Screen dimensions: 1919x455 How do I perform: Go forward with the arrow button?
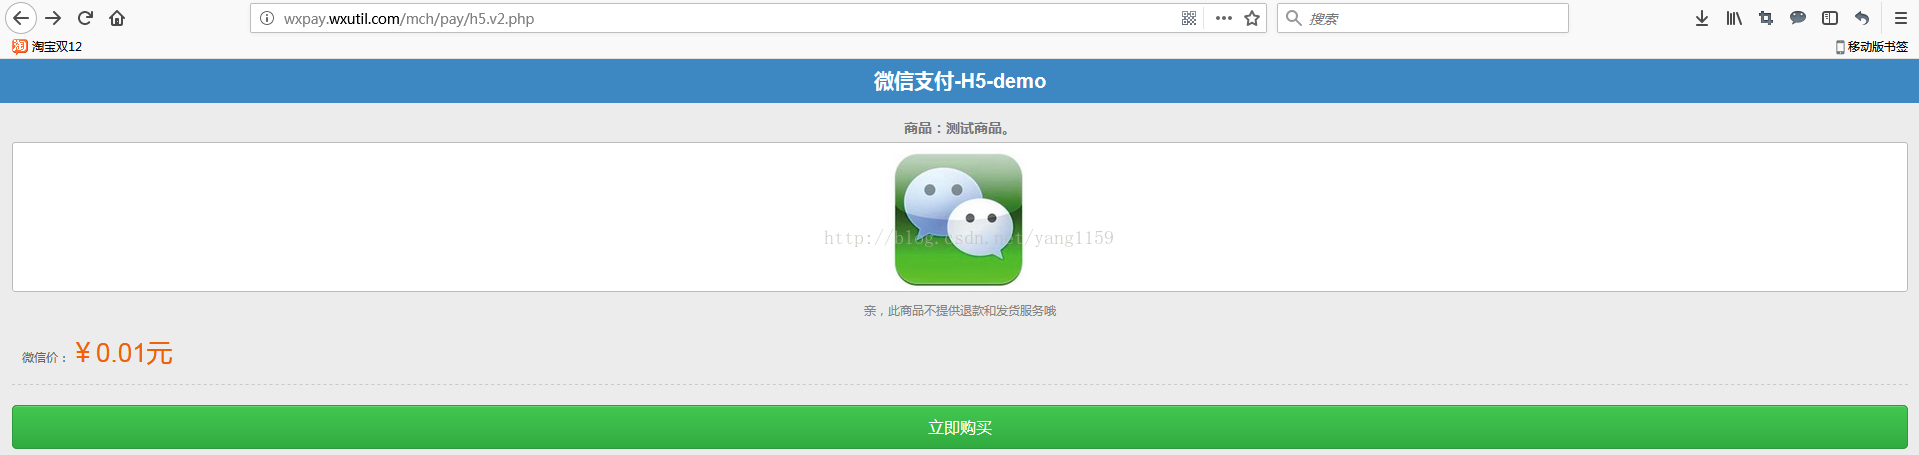[54, 18]
